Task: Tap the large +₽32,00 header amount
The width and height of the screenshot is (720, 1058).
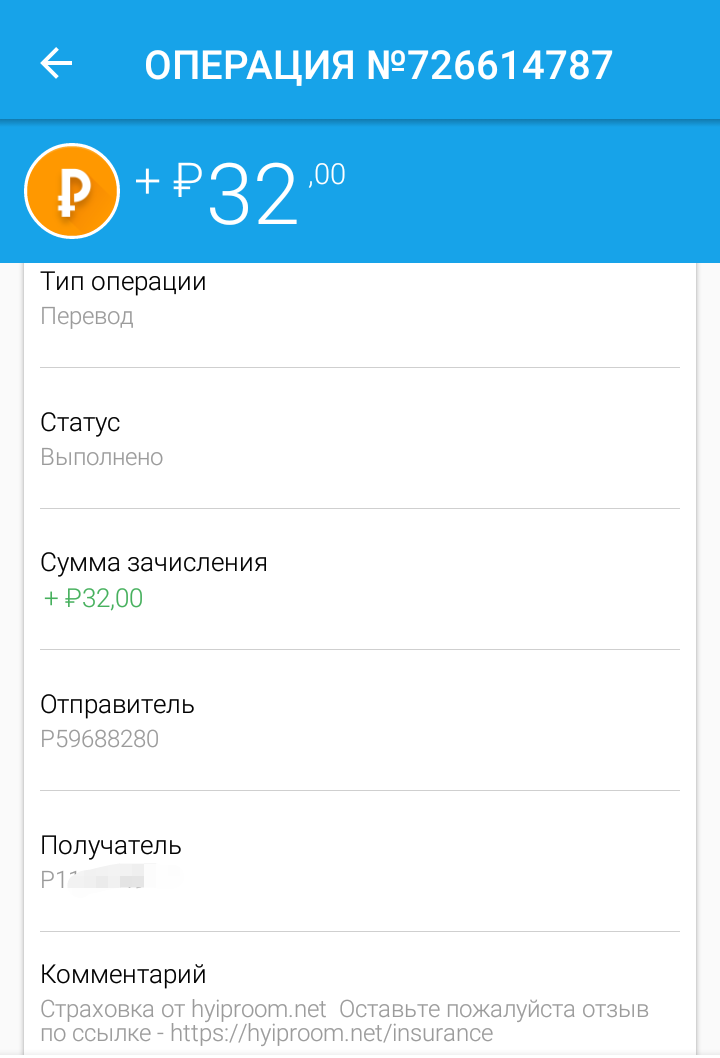Action: (240, 193)
